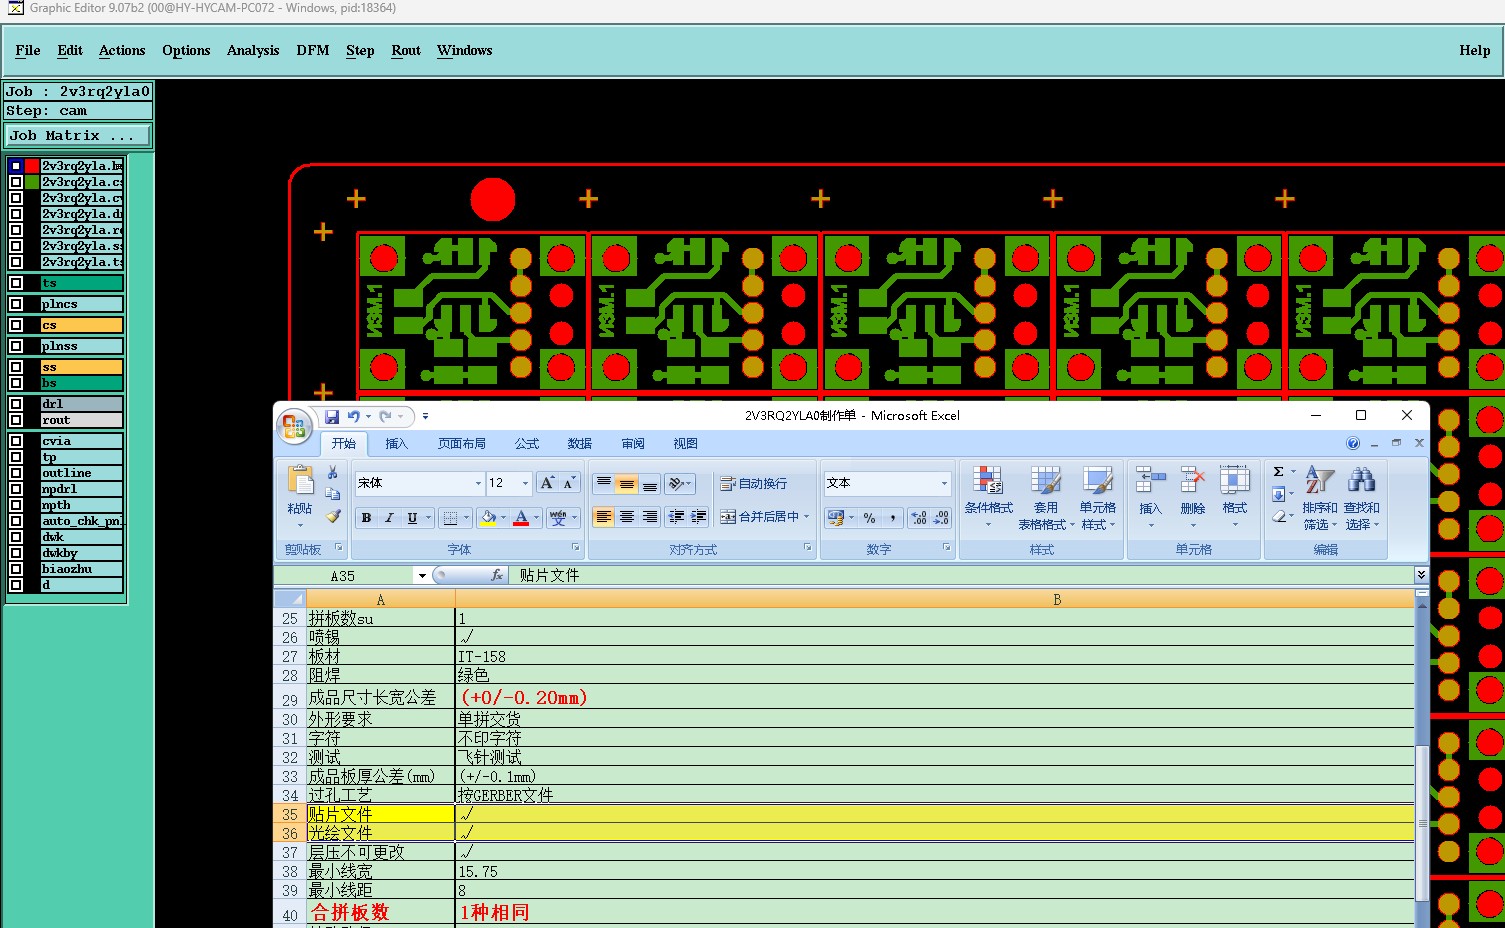Align text right in Excel
The width and height of the screenshot is (1505, 928).
[650, 517]
